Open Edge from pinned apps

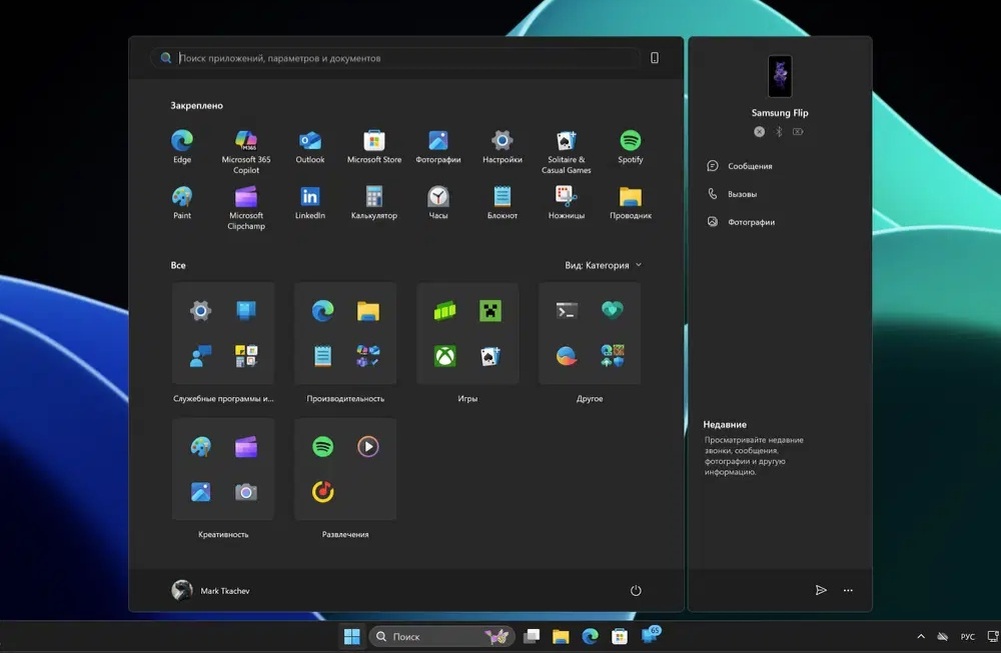[x=182, y=147]
